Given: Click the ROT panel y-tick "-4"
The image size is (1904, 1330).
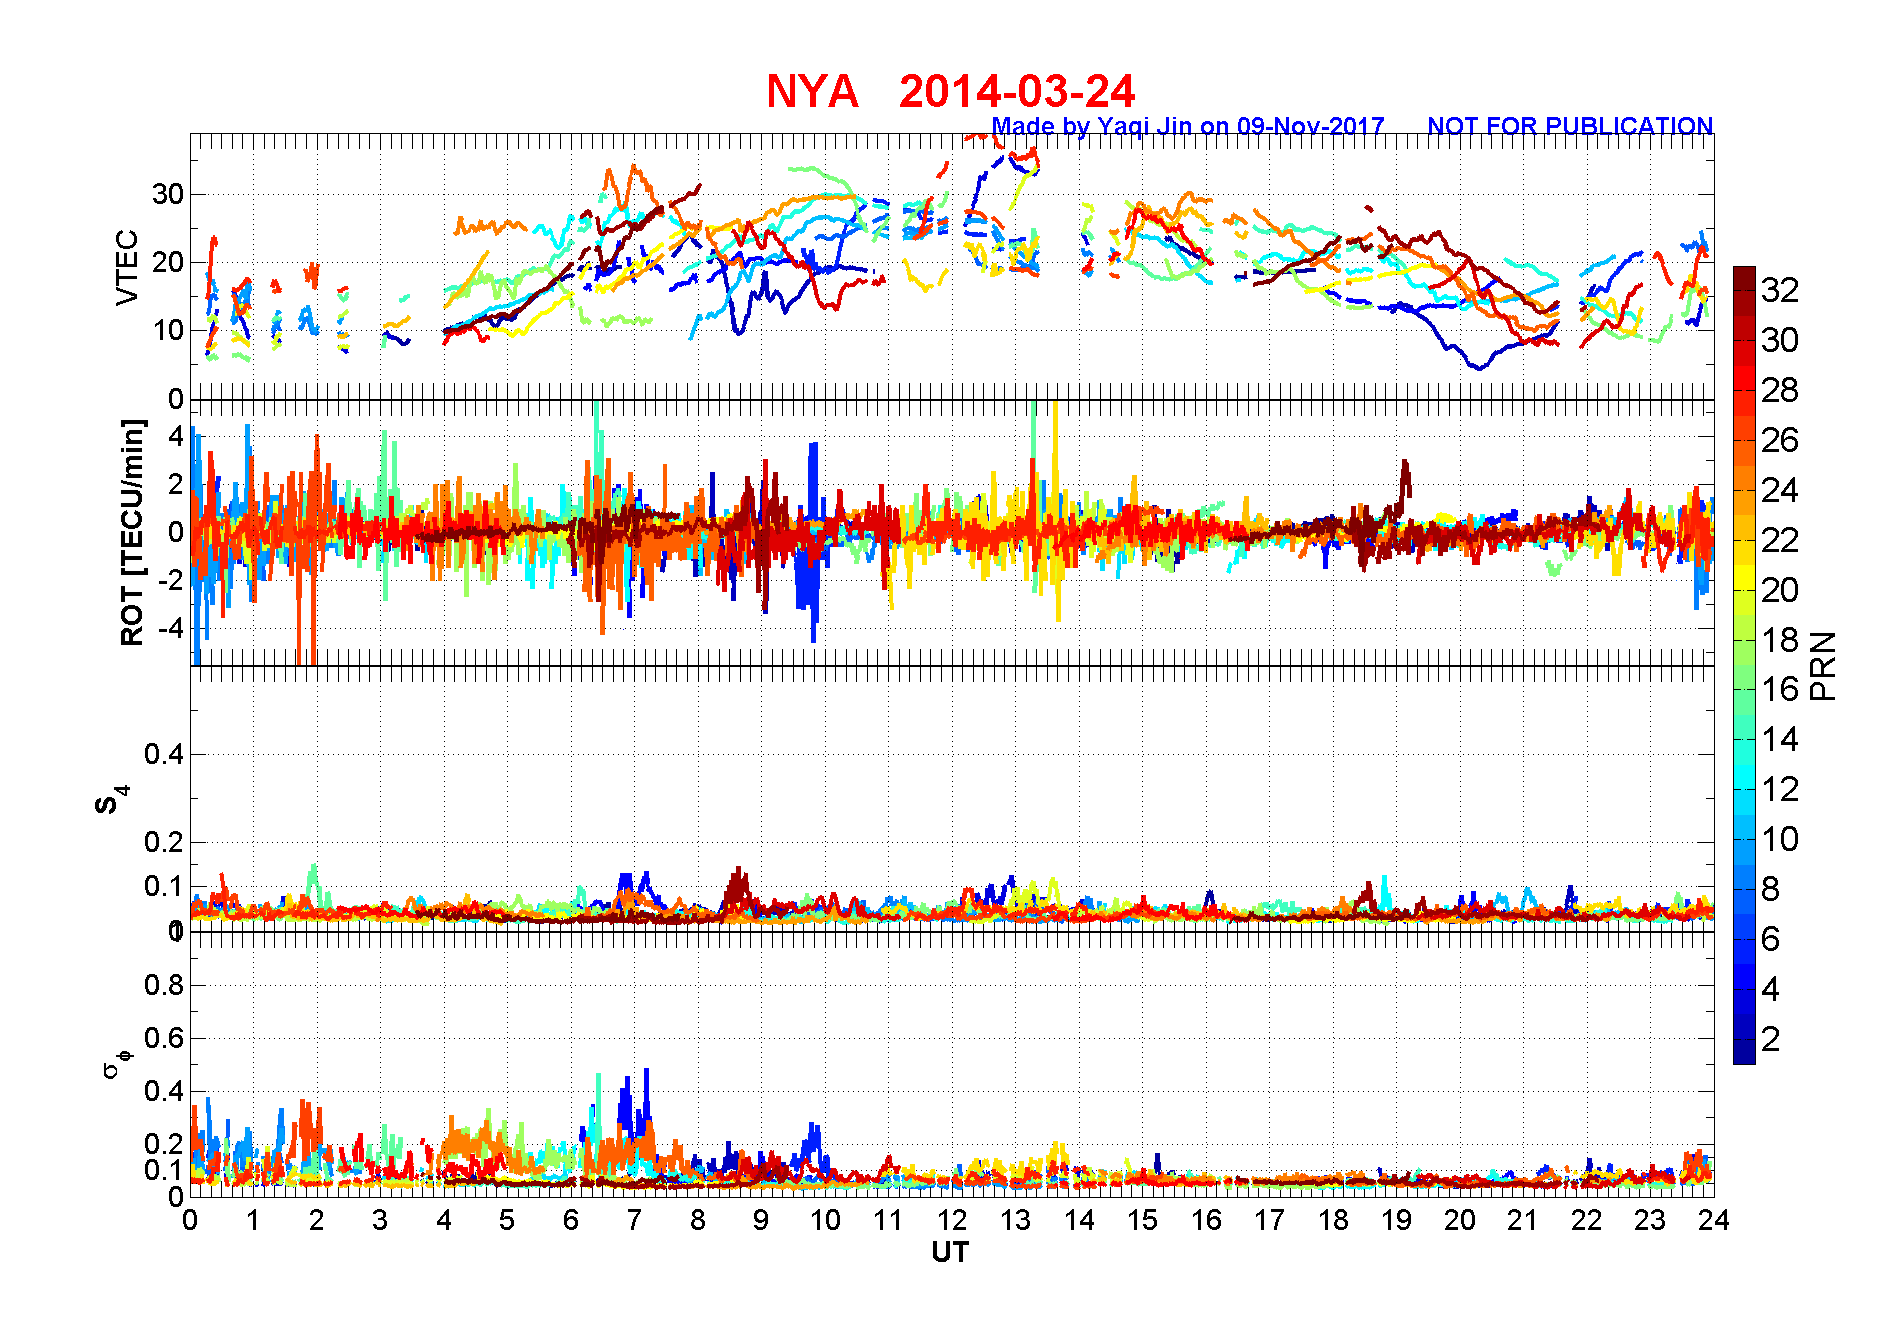Looking at the screenshot, I should (x=169, y=628).
